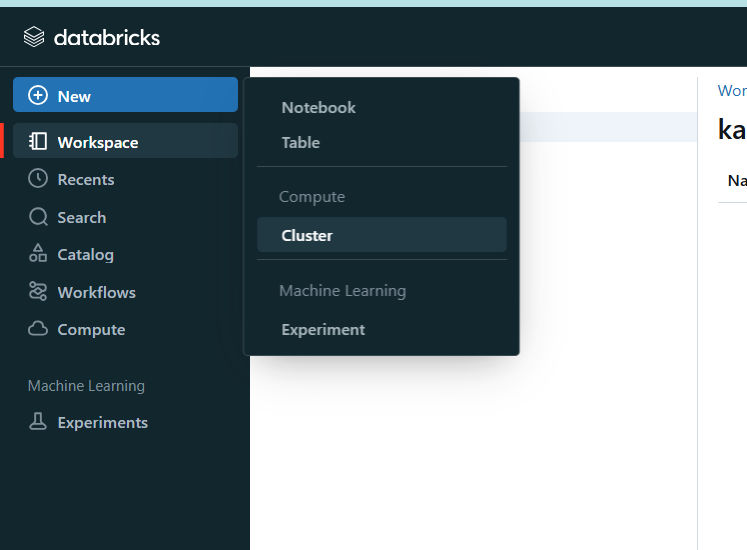Click the Recents clock icon
747x550 pixels.
[x=38, y=179]
